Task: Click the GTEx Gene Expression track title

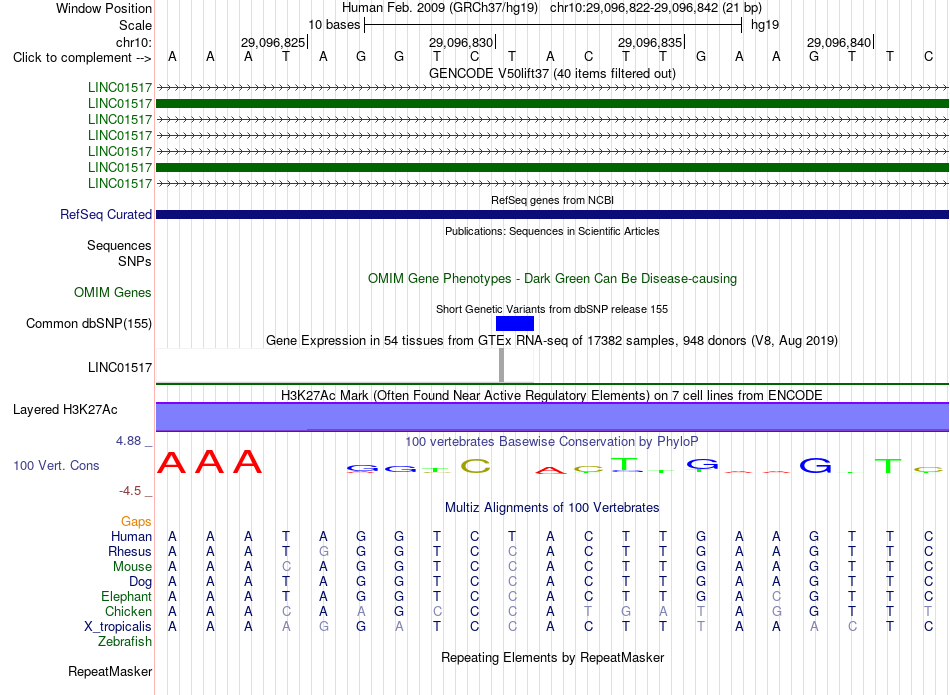Action: tap(552, 341)
